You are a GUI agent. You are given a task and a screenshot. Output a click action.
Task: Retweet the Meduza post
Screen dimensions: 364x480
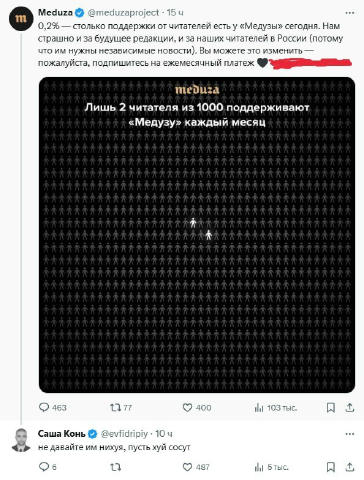[115, 407]
